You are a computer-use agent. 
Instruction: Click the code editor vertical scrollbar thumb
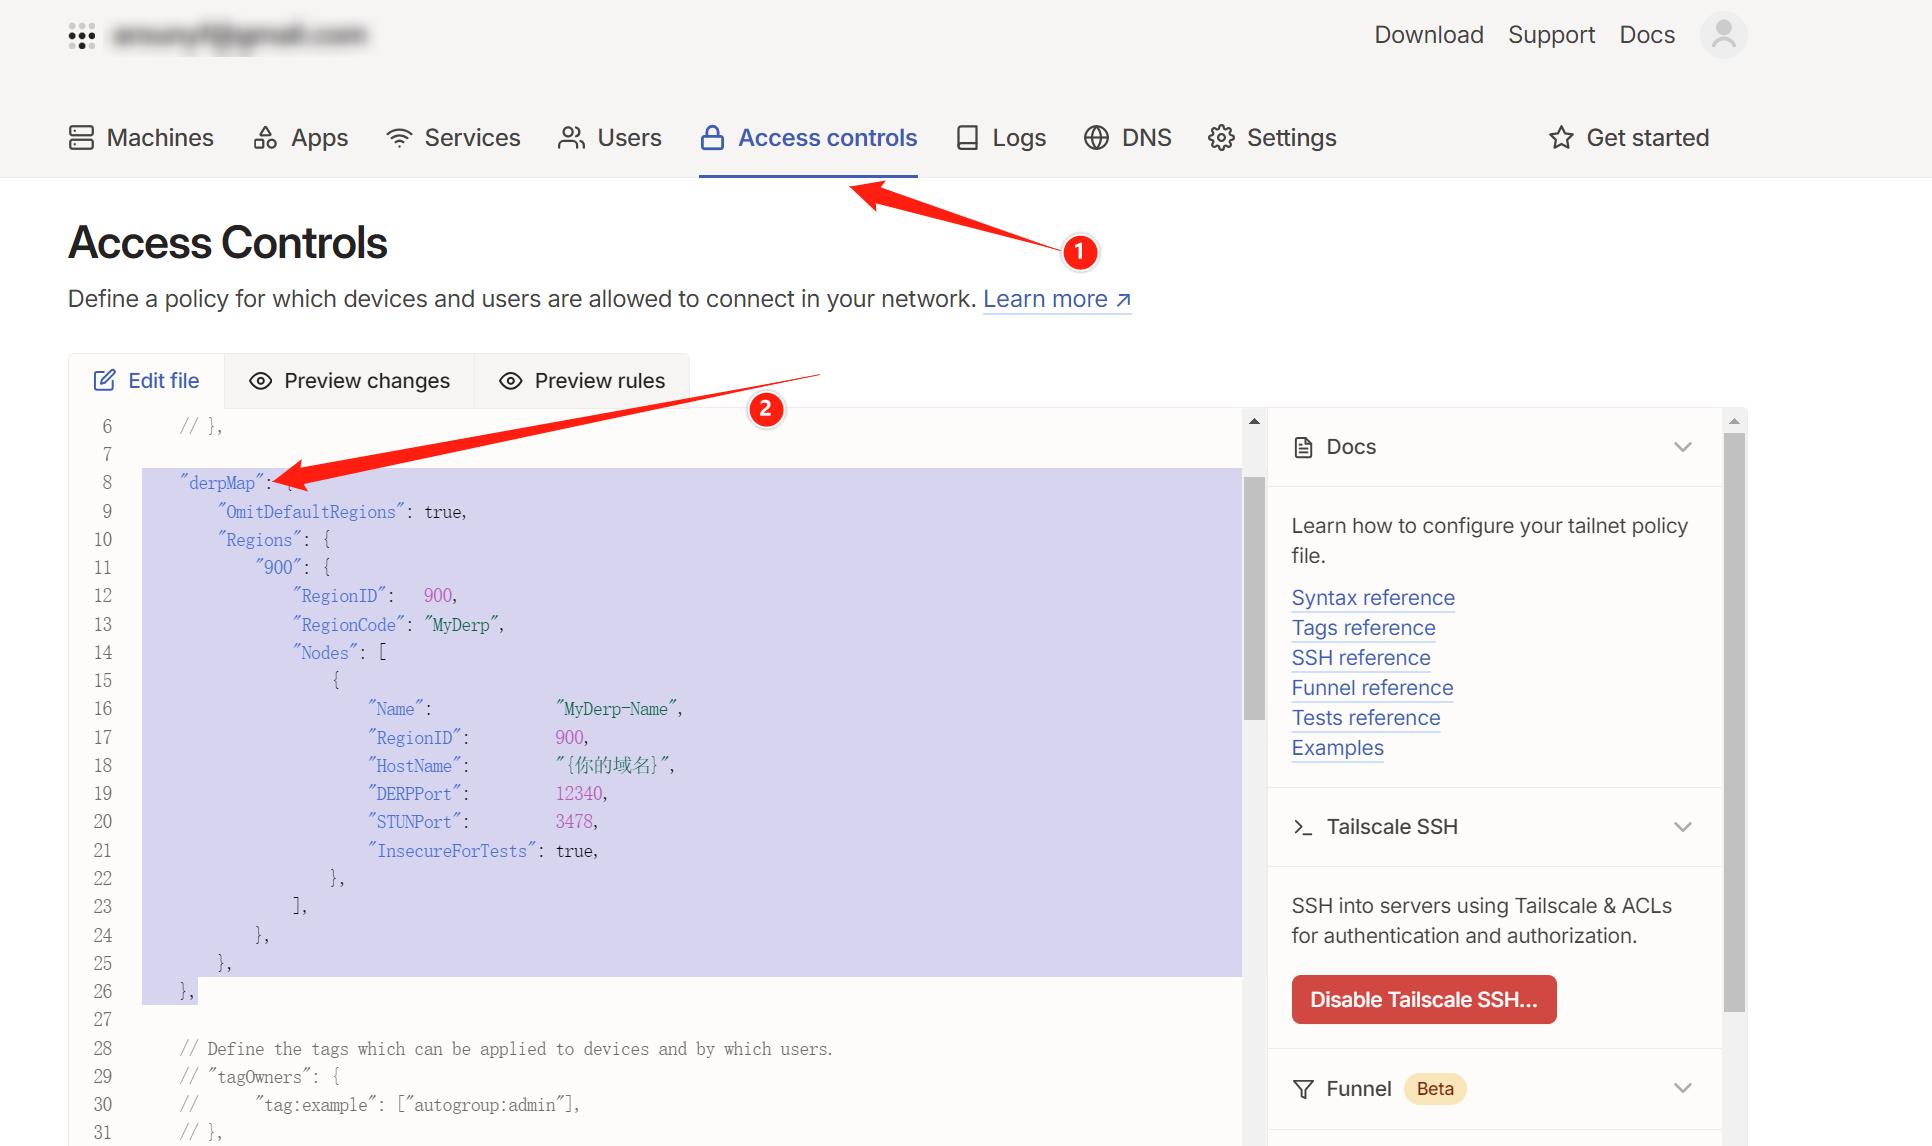pyautogui.click(x=1254, y=598)
